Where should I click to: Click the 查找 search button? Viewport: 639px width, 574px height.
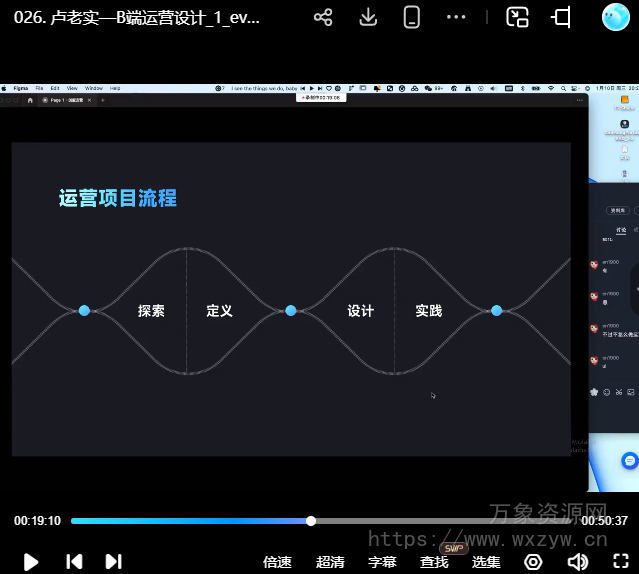(x=434, y=562)
